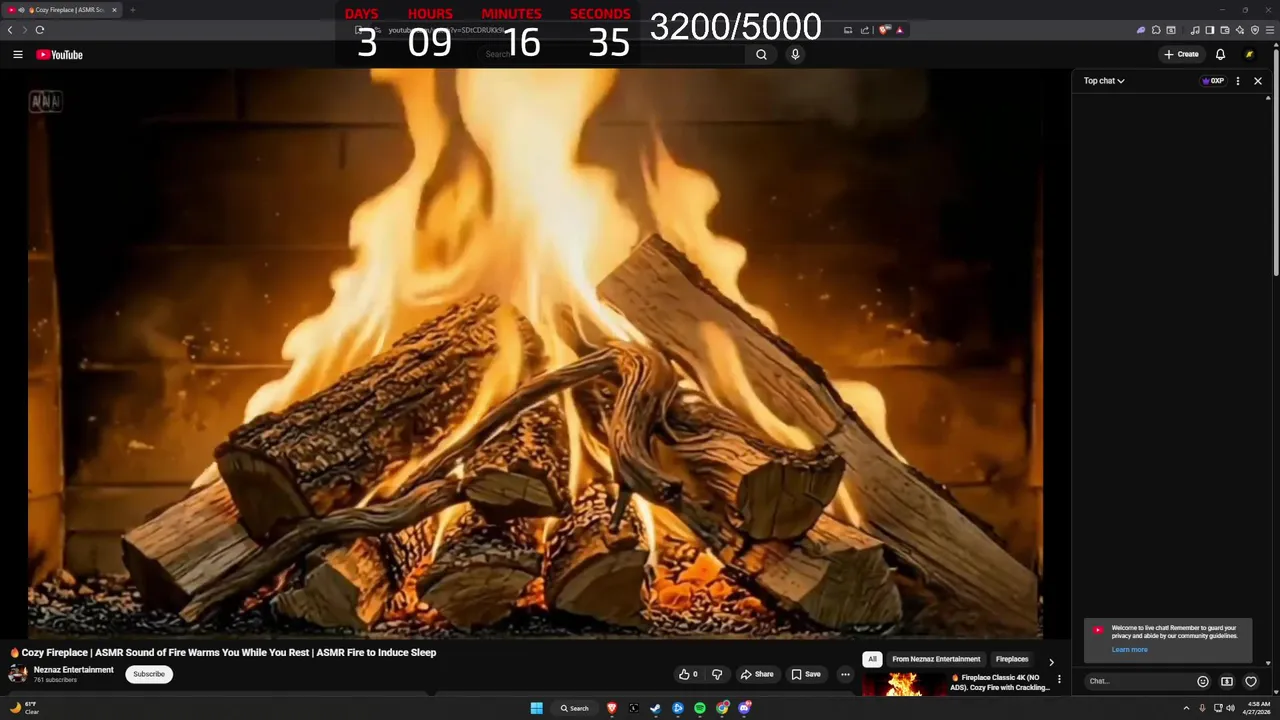Subscribe to Neznaz Entertainment
This screenshot has width=1280, height=720.
149,674
